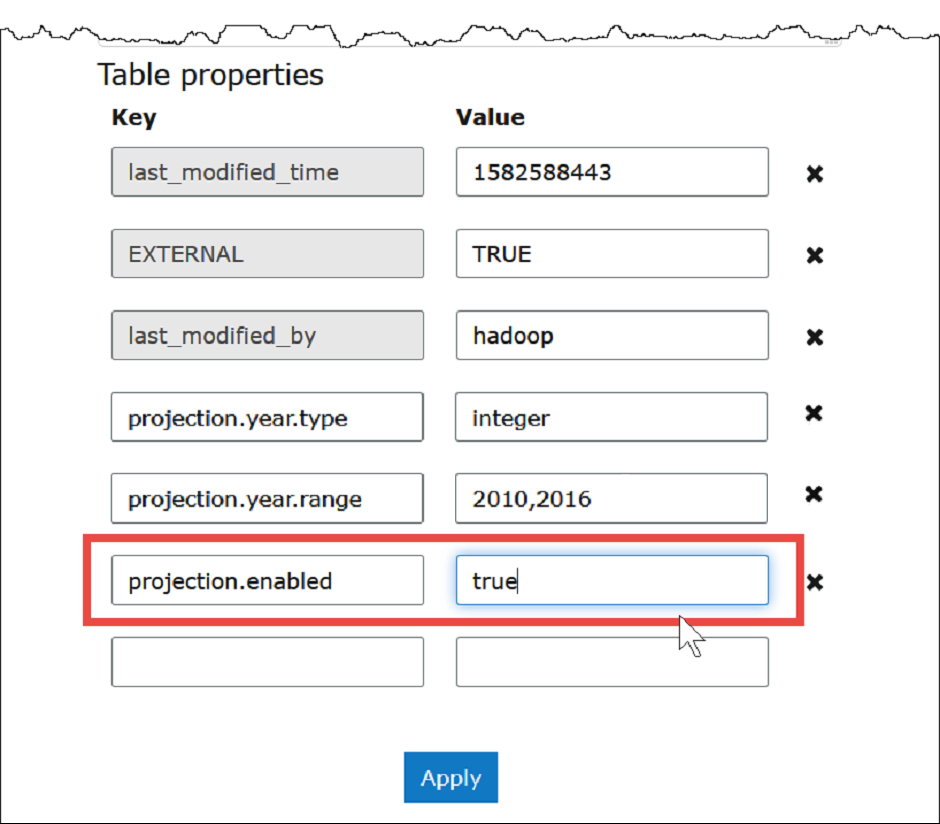Select the value field showing TRUE

[x=612, y=254]
